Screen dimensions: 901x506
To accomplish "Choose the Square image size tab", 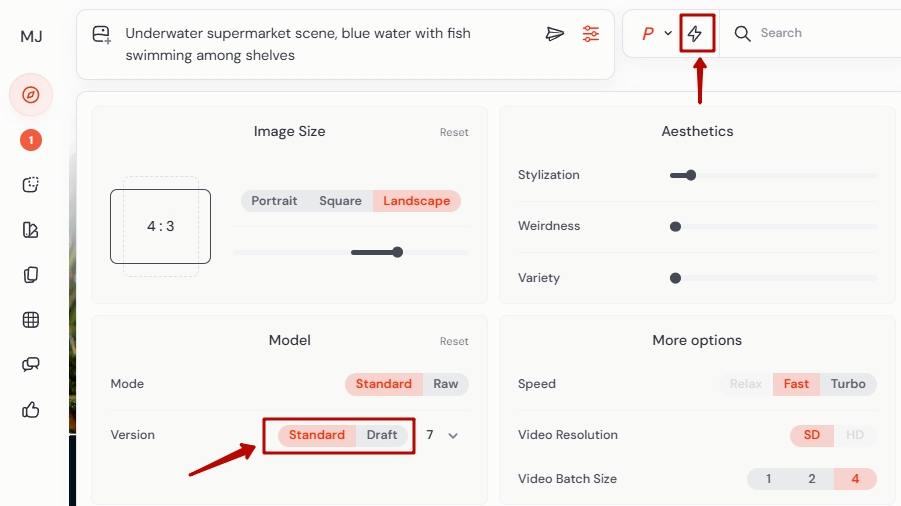I will pyautogui.click(x=340, y=201).
